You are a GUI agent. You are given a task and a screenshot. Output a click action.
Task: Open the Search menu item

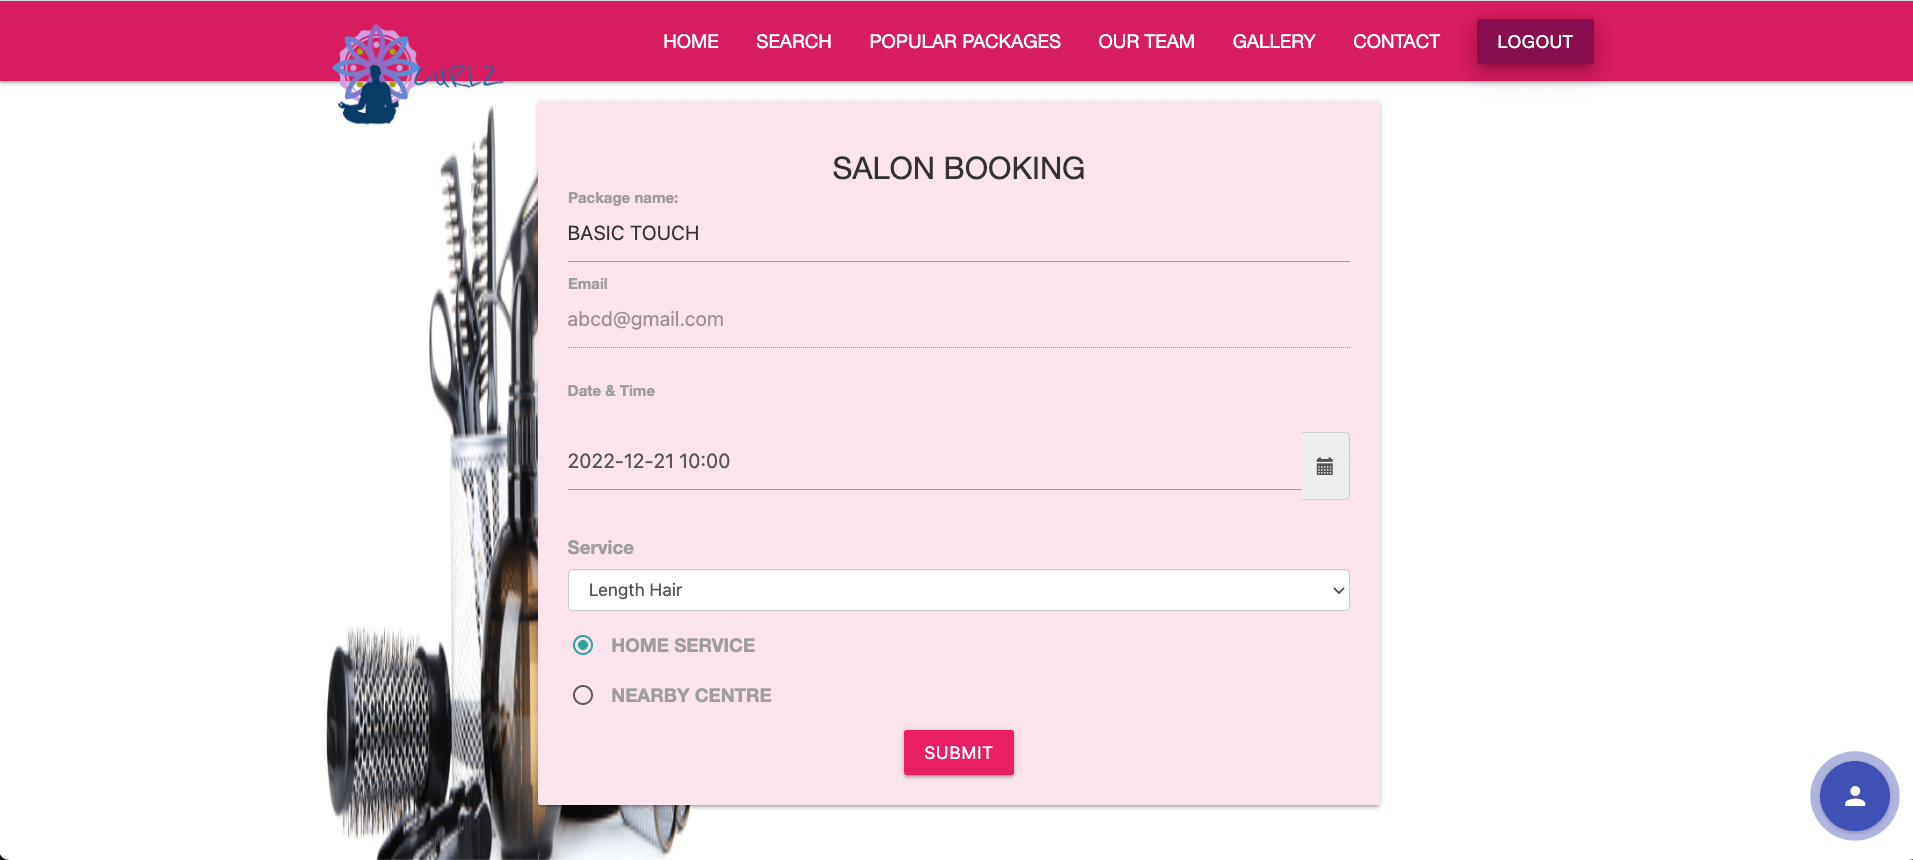point(794,41)
